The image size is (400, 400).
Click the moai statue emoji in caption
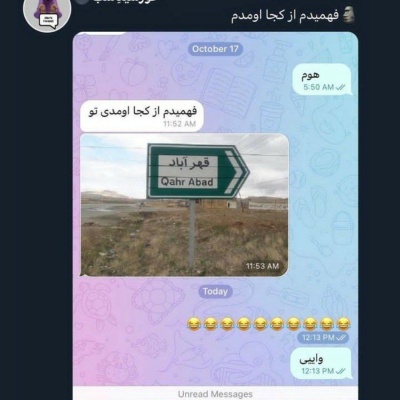coord(349,15)
